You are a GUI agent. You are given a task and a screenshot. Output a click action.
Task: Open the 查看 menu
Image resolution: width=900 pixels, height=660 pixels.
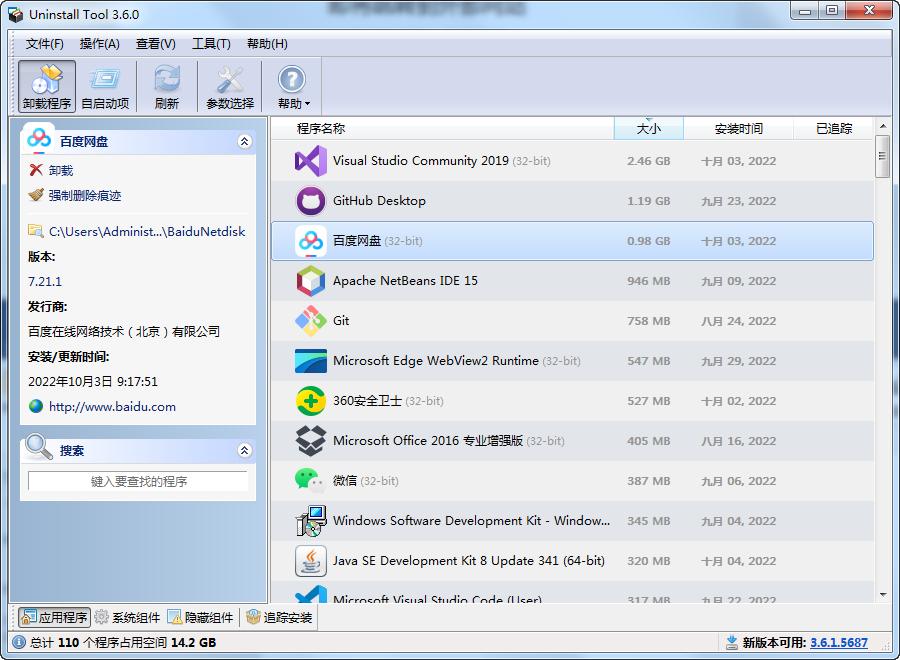(x=154, y=44)
